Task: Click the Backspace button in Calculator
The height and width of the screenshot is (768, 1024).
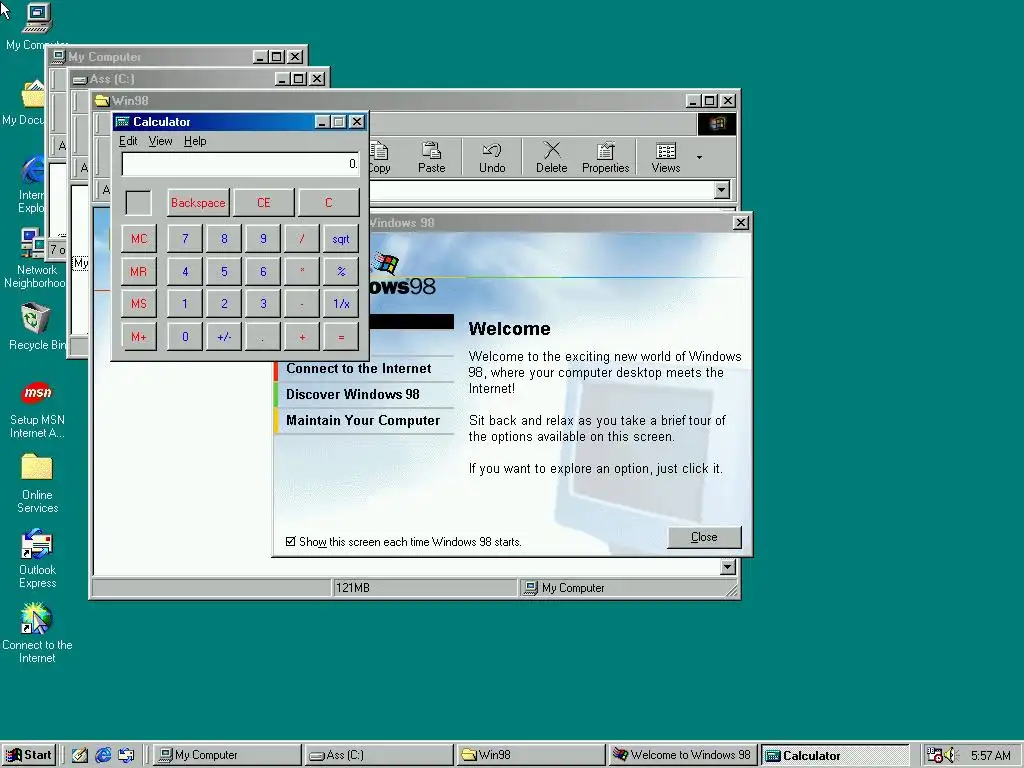Action: (199, 202)
